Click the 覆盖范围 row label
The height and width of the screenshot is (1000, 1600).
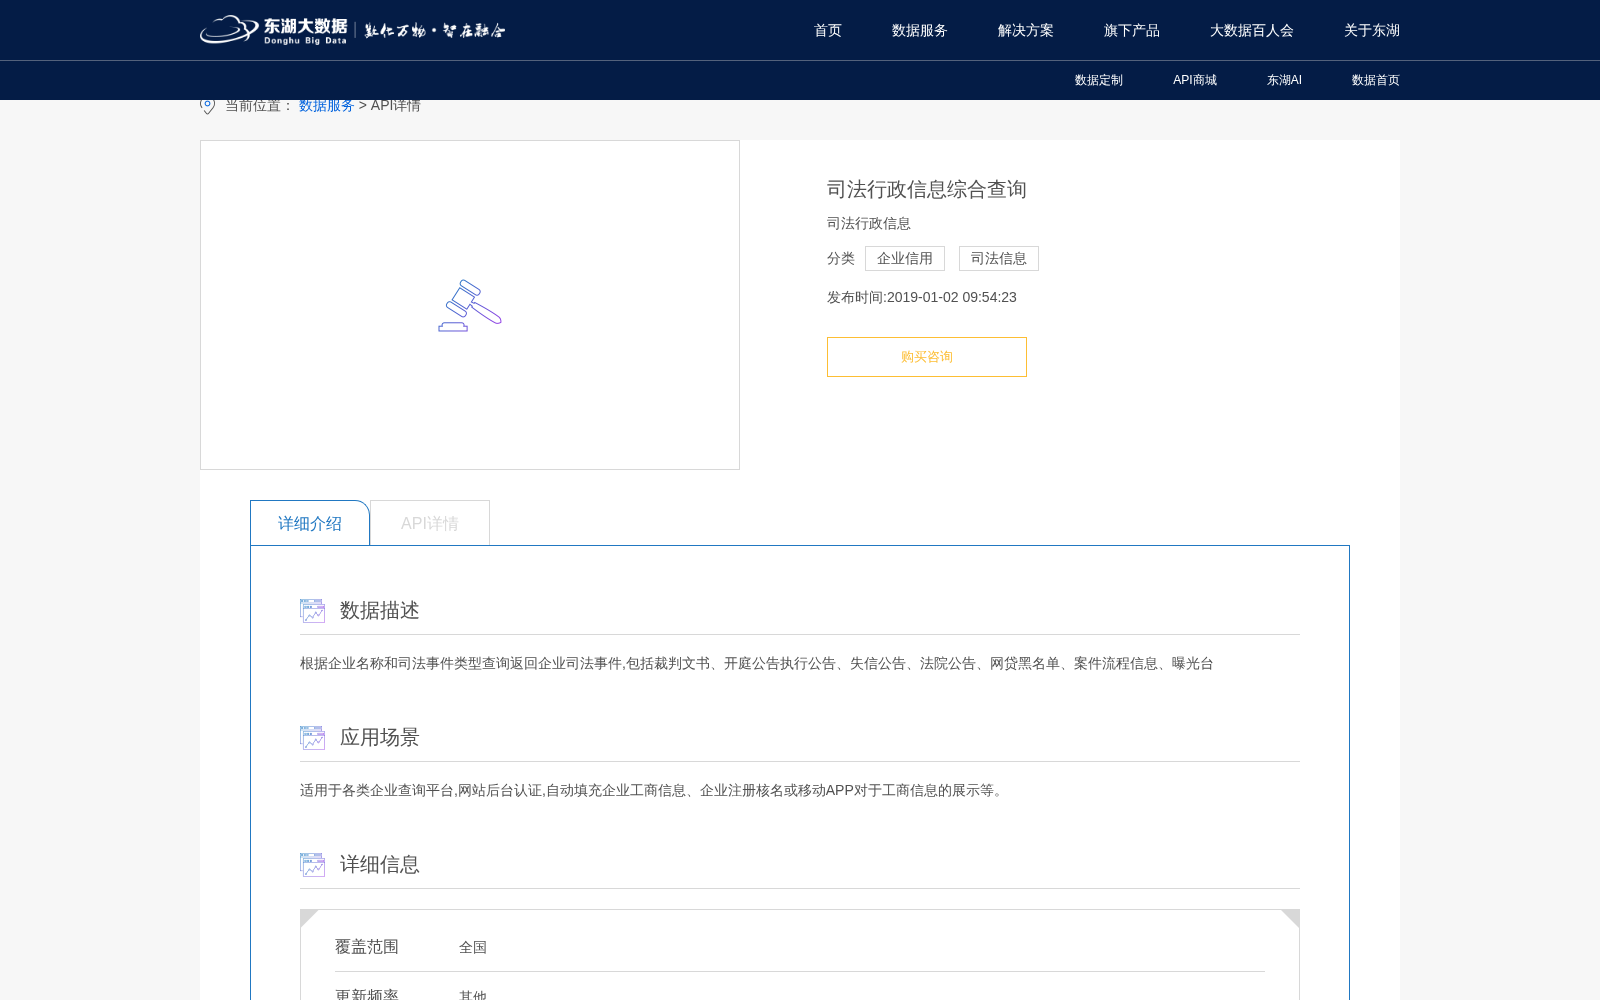[367, 947]
